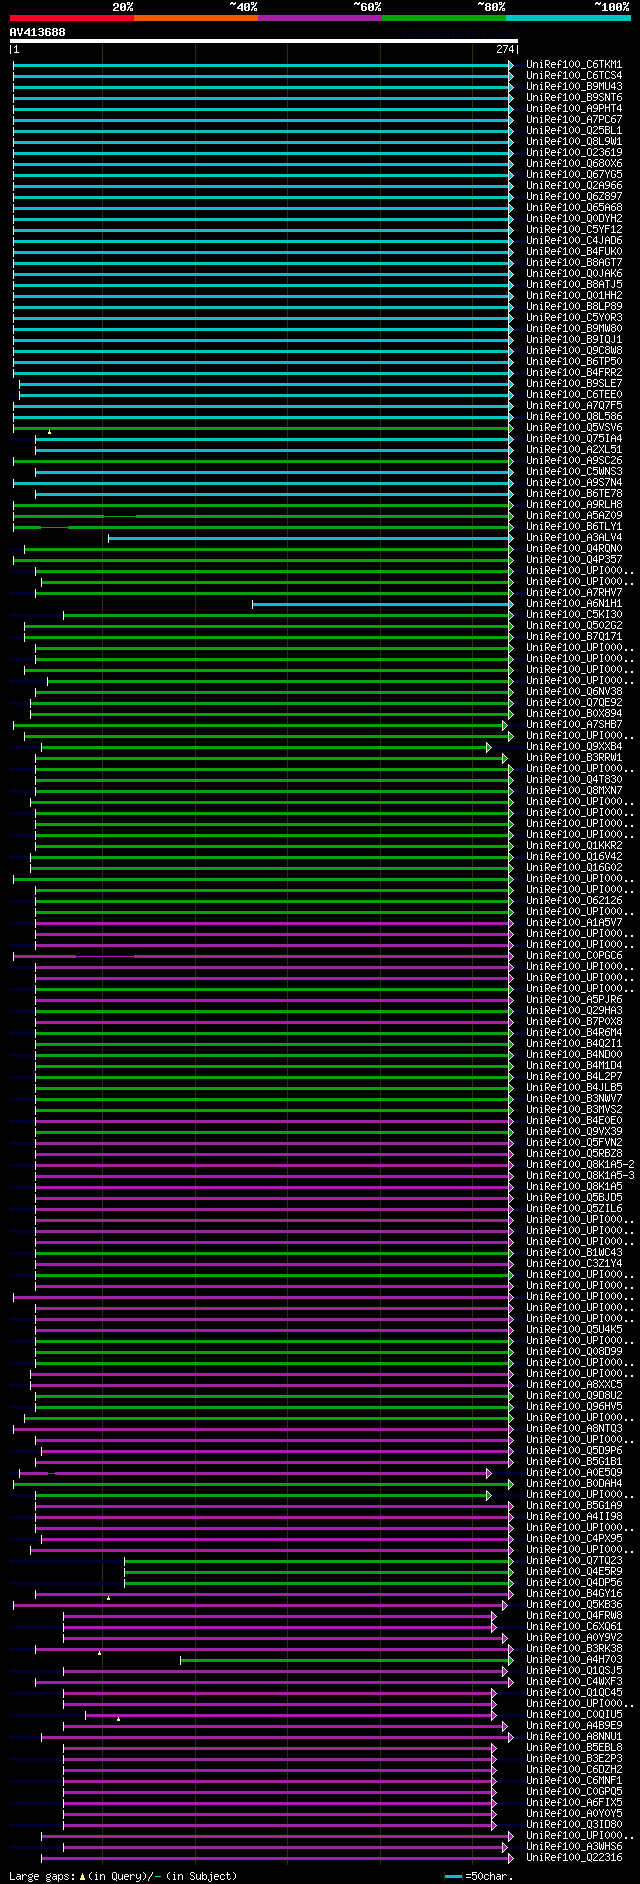Click label UniRef100_Q1KKR2
This screenshot has width=640, height=1884.
pos(574,846)
